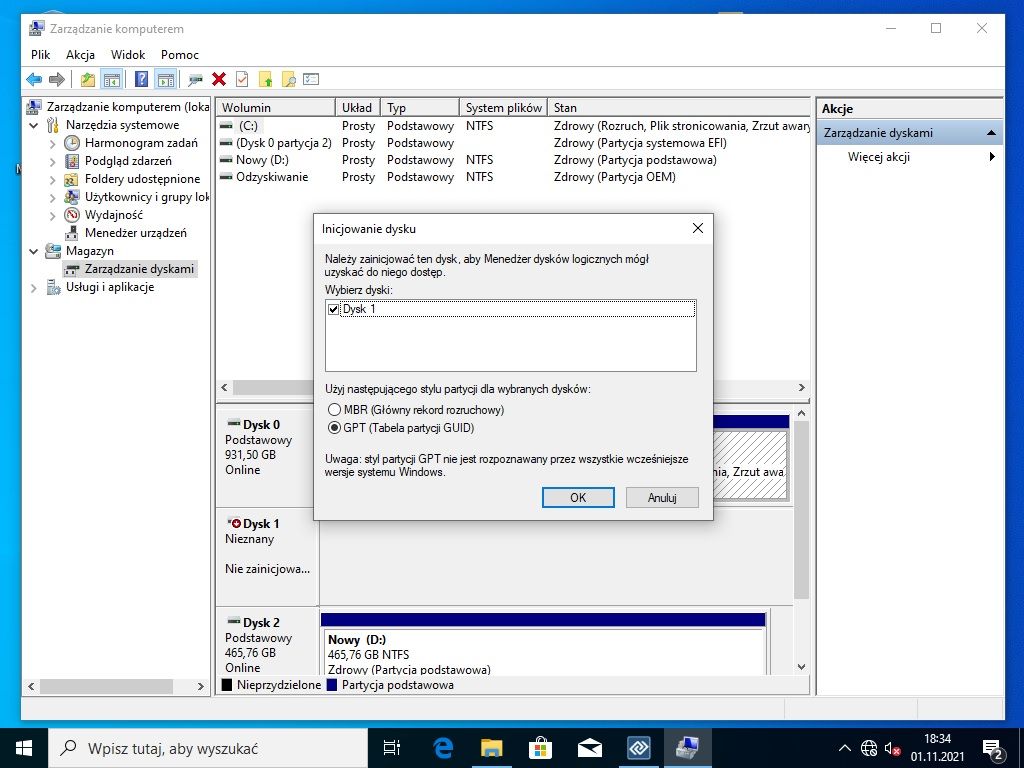Select Harmonogram zadań in tree
Image resolution: width=1024 pixels, height=768 pixels.
pyautogui.click(x=141, y=143)
